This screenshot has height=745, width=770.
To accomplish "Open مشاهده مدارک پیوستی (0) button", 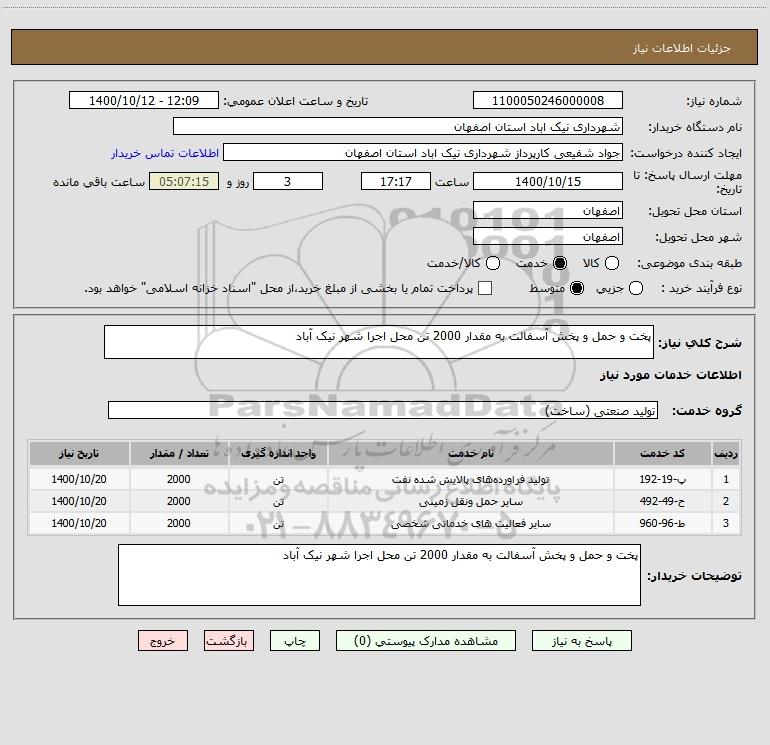I will click(x=426, y=641).
